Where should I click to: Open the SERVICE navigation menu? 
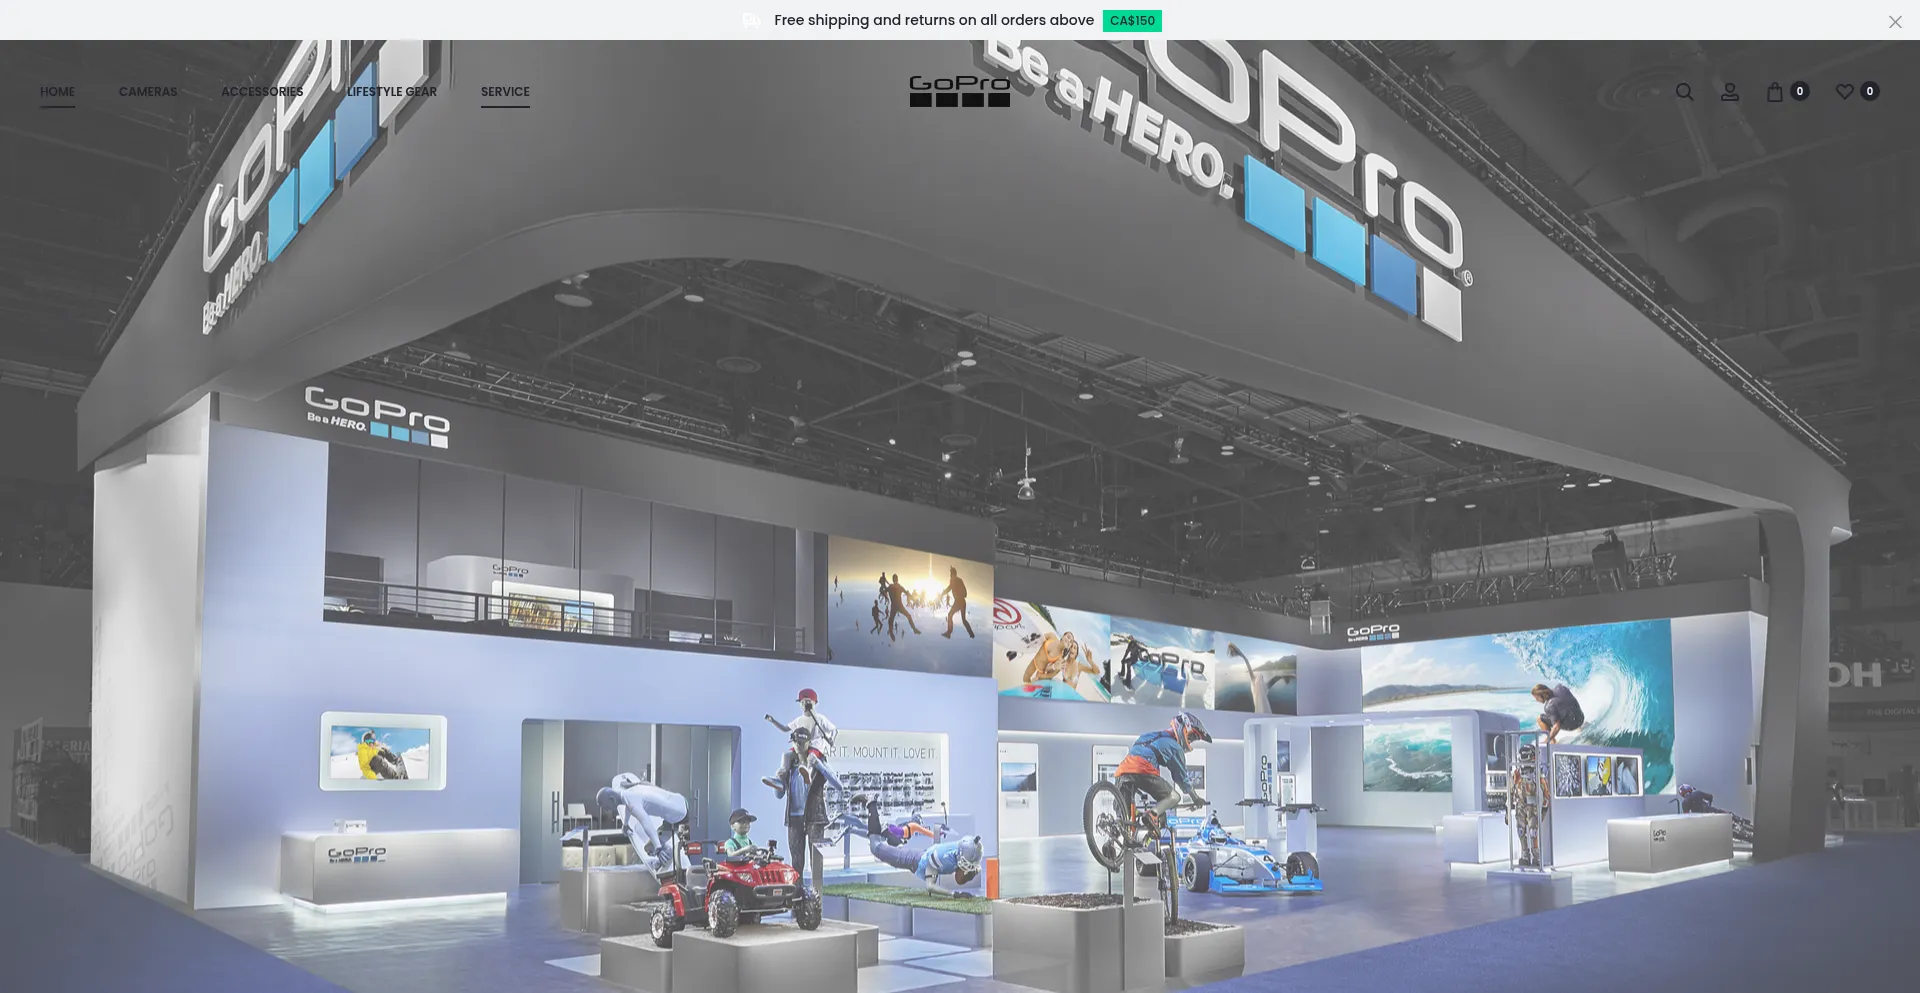pyautogui.click(x=505, y=92)
